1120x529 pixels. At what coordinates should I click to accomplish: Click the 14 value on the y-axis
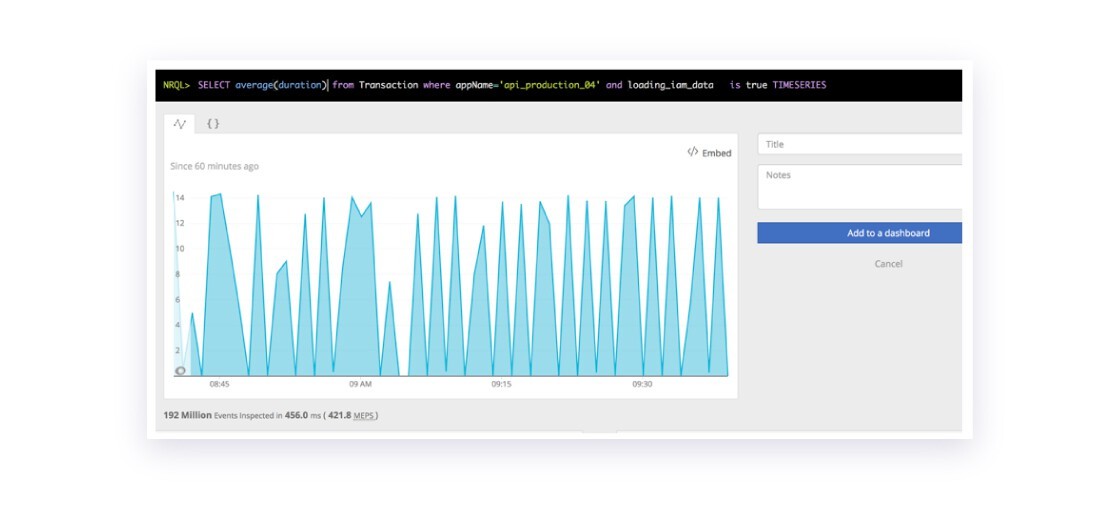pyautogui.click(x=180, y=198)
